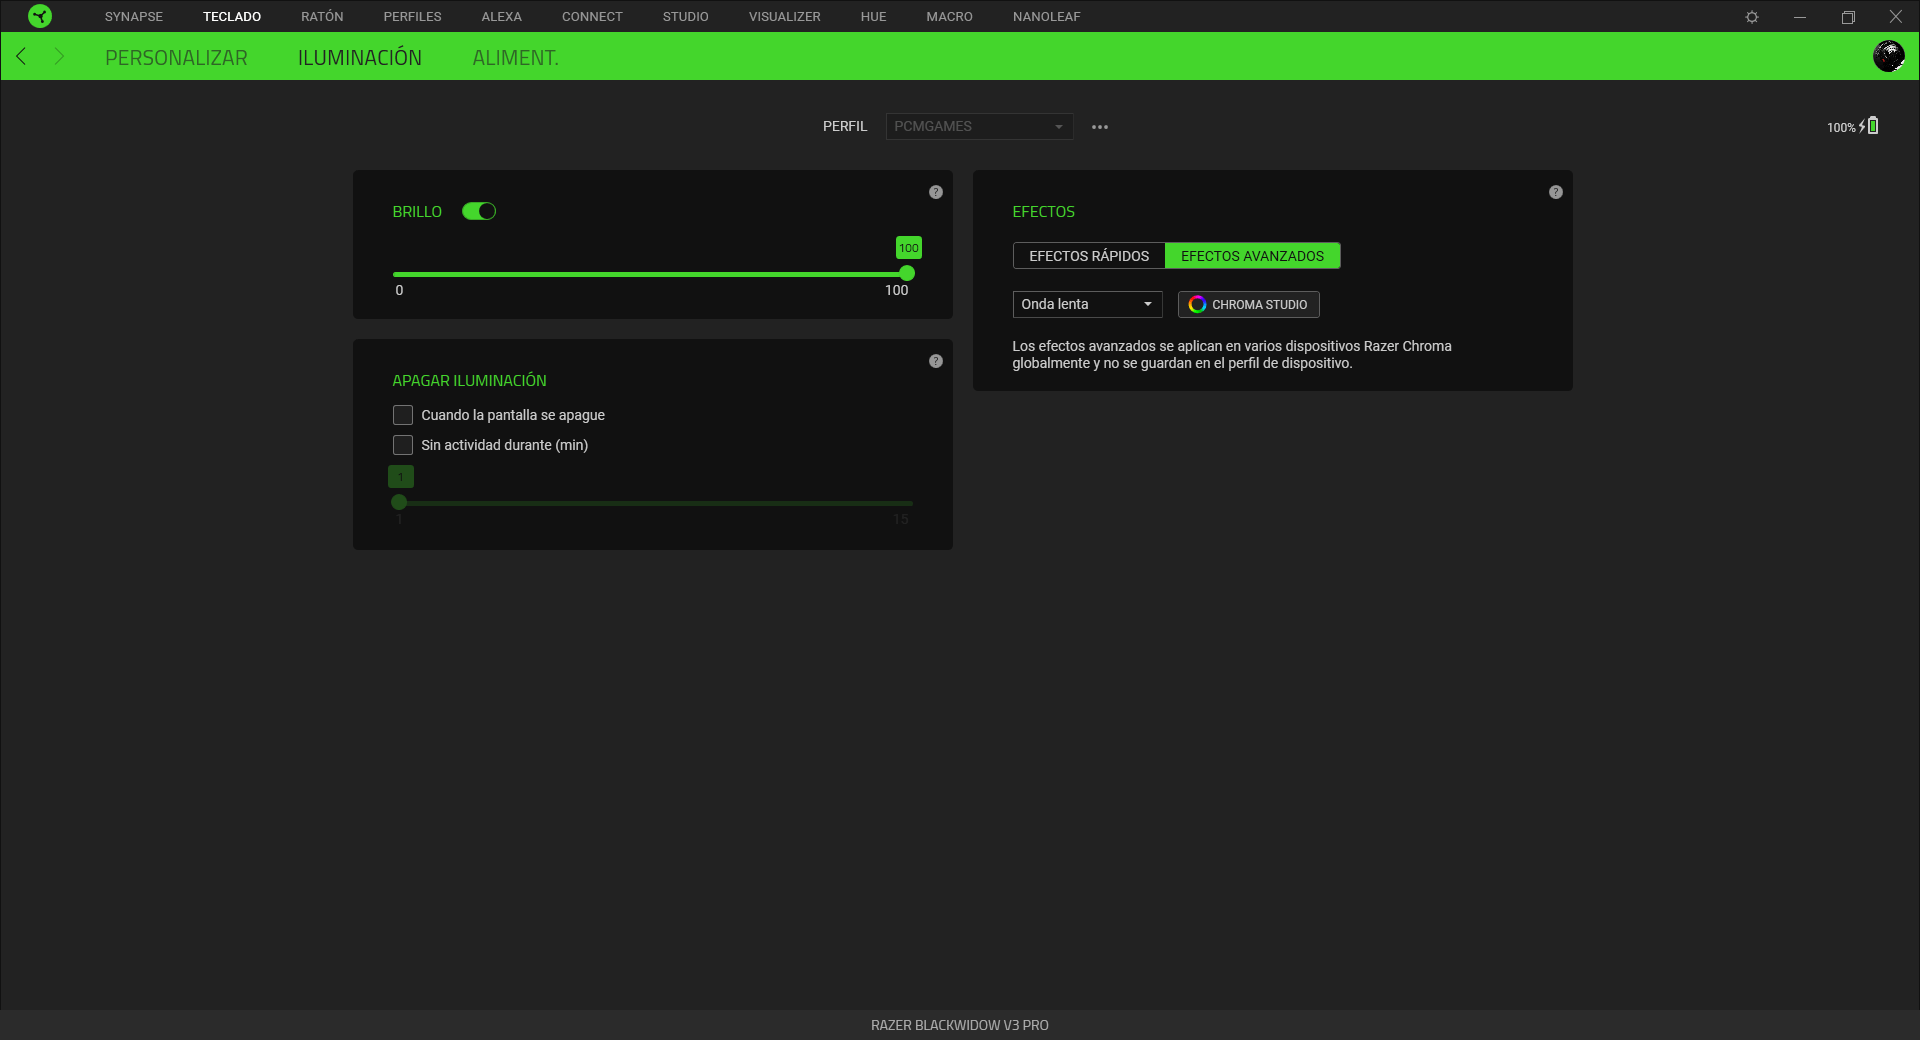Screen dimensions: 1920x1040
Task: Enable Cuando la pantalla se apague
Action: click(x=403, y=415)
